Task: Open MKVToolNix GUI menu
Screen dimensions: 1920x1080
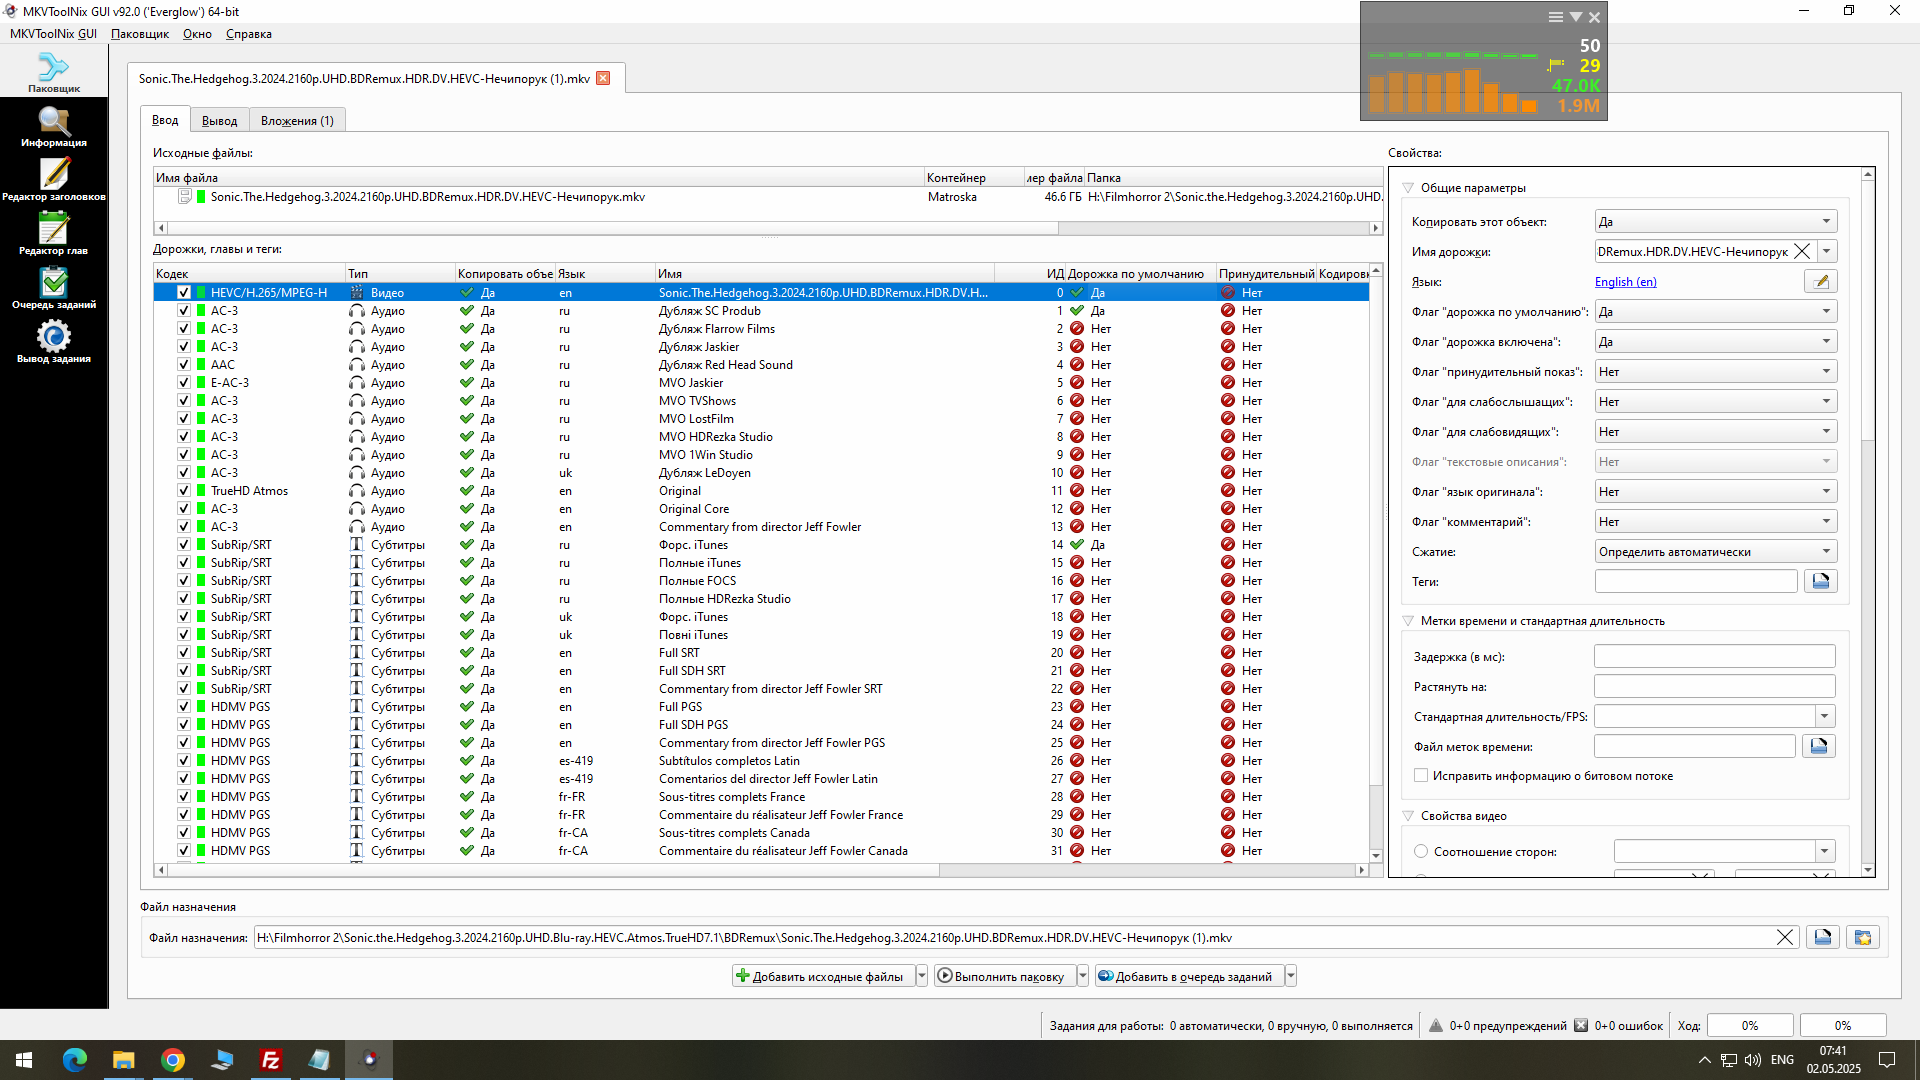Action: pos(54,34)
